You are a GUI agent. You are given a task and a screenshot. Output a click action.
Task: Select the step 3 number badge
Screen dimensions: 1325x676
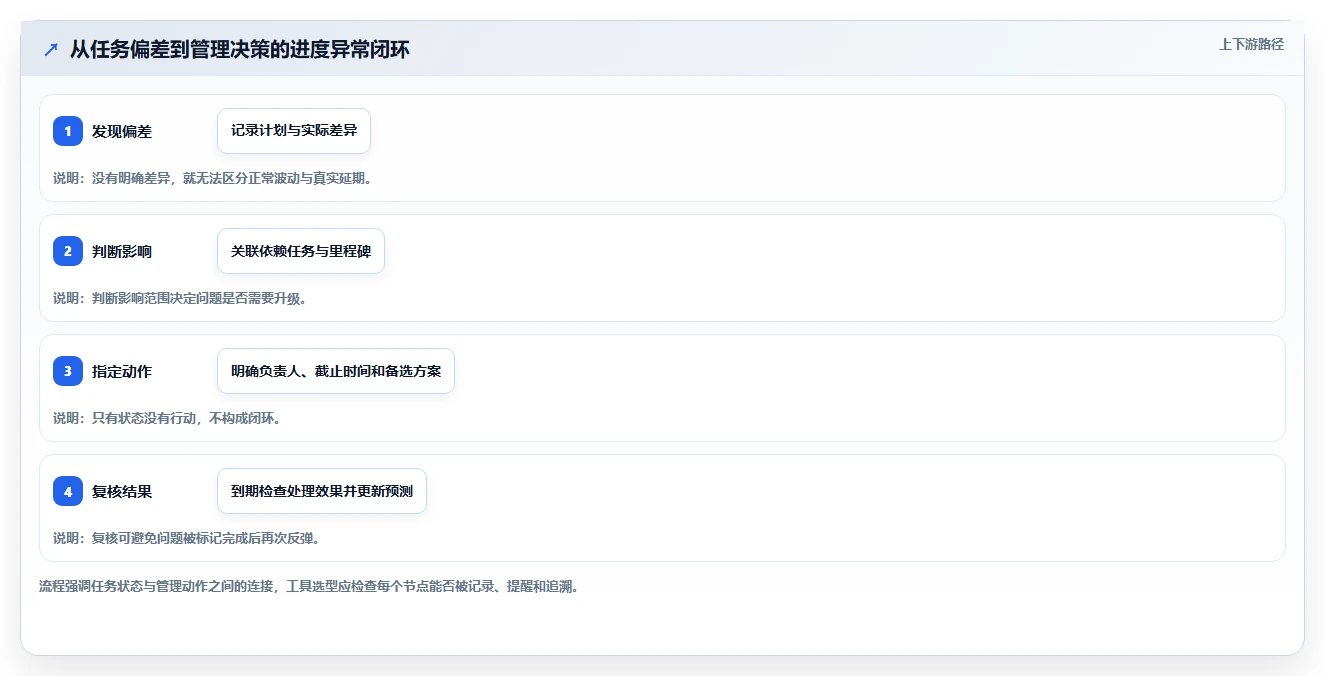click(x=68, y=371)
